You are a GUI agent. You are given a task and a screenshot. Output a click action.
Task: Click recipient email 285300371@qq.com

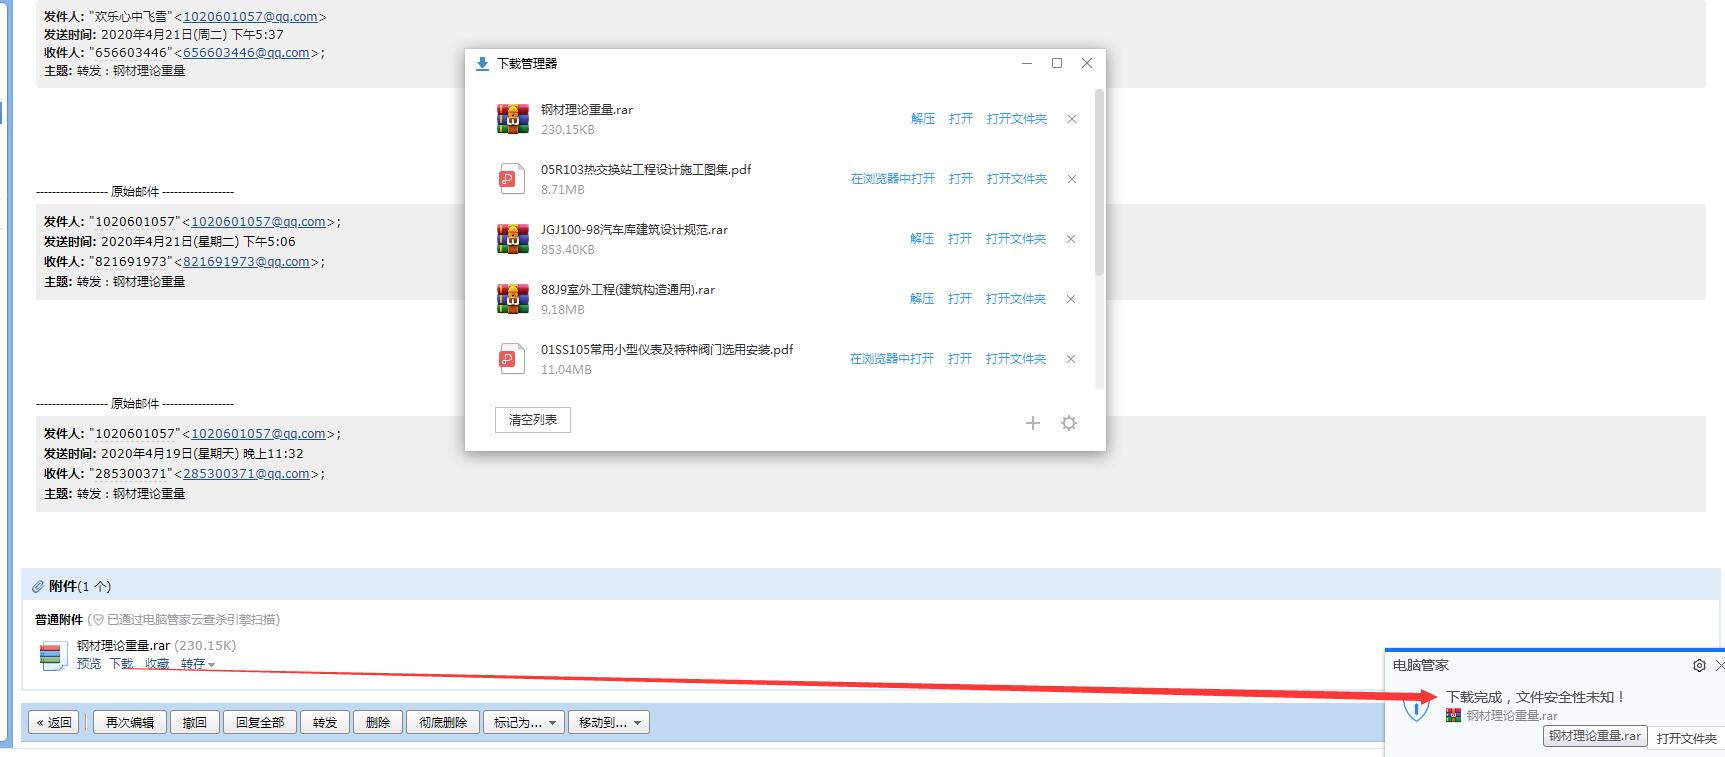point(246,474)
